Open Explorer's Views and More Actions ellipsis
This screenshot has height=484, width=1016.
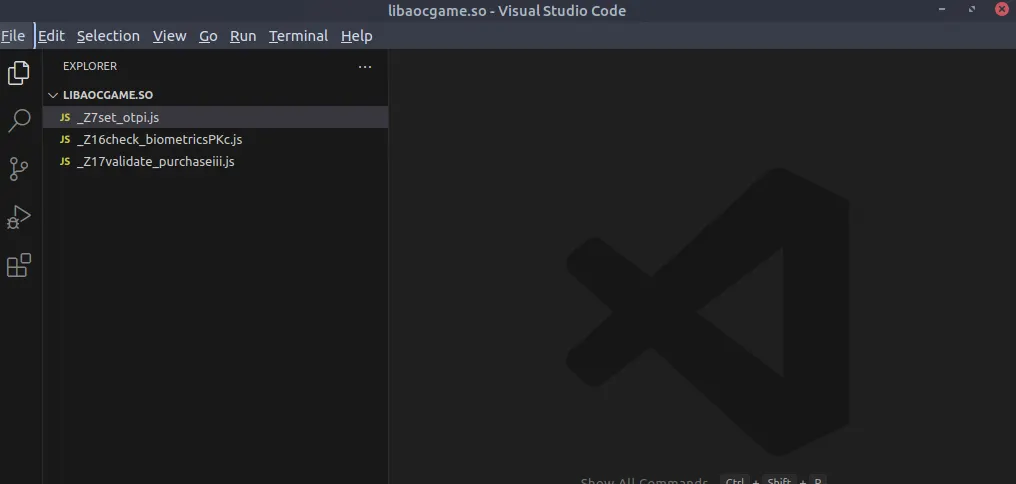365,66
